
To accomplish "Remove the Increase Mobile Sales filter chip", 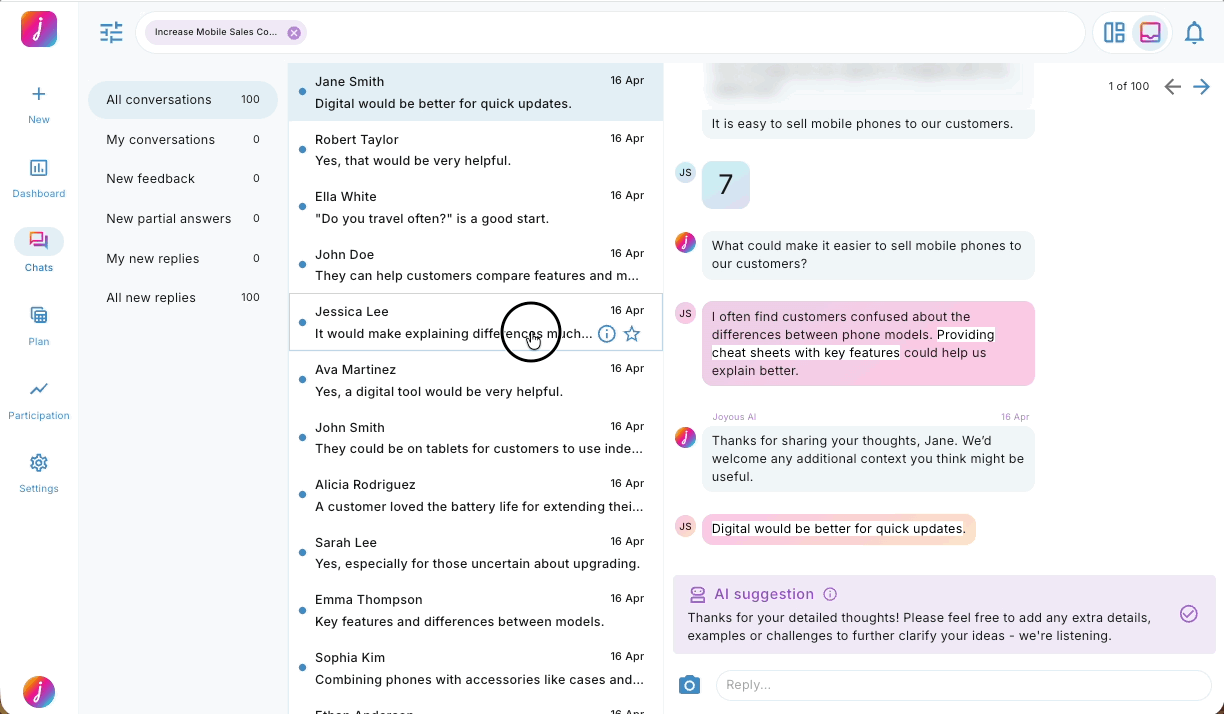I will pos(294,32).
